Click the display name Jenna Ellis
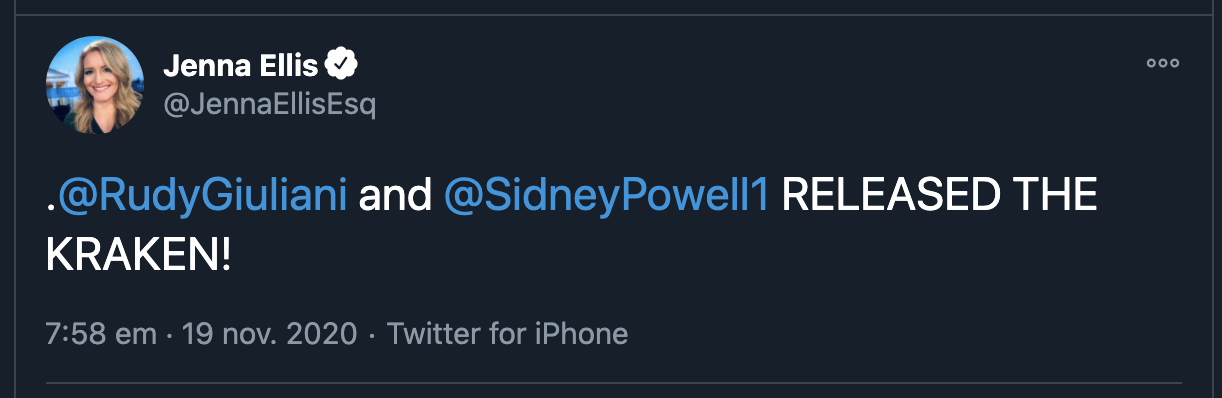 tap(240, 66)
